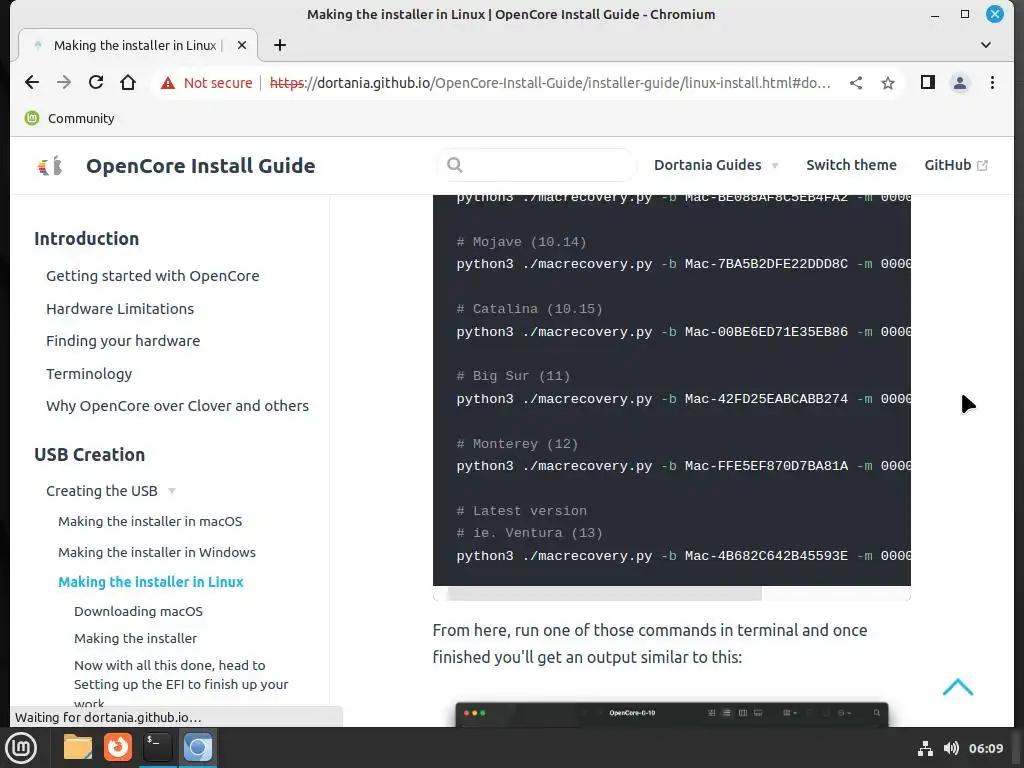Image resolution: width=1024 pixels, height=768 pixels.
Task: Open Making the installer in macOS
Action: pyautogui.click(x=150, y=521)
